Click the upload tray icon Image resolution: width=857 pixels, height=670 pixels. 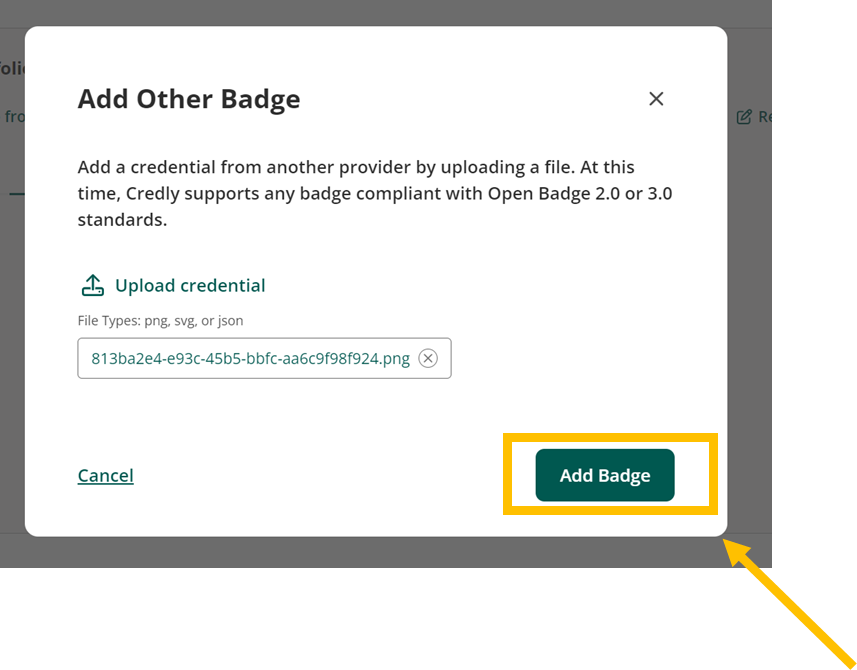tap(92, 285)
